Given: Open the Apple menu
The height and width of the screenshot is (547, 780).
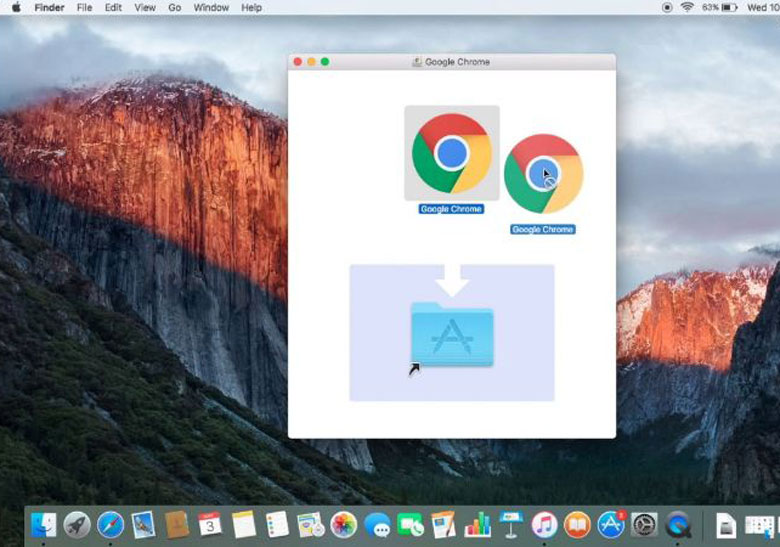Looking at the screenshot, I should pos(16,7).
